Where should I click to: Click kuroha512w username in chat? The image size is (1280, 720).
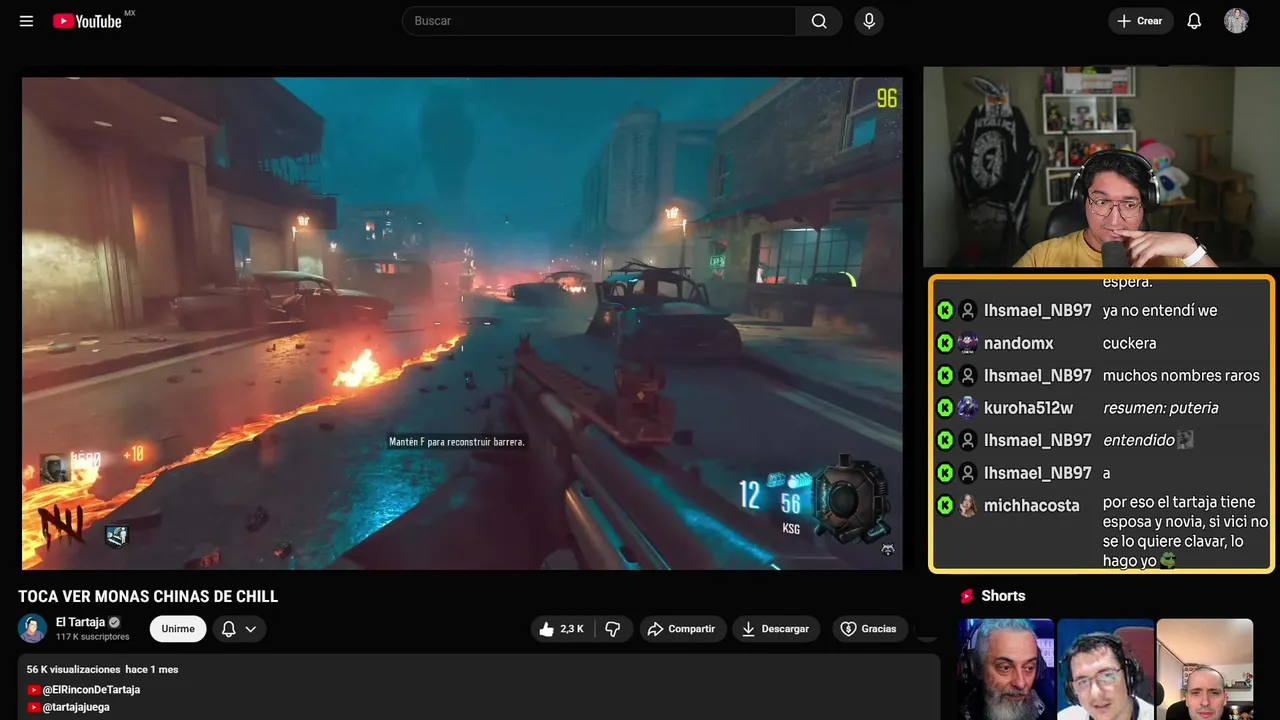coord(1028,408)
